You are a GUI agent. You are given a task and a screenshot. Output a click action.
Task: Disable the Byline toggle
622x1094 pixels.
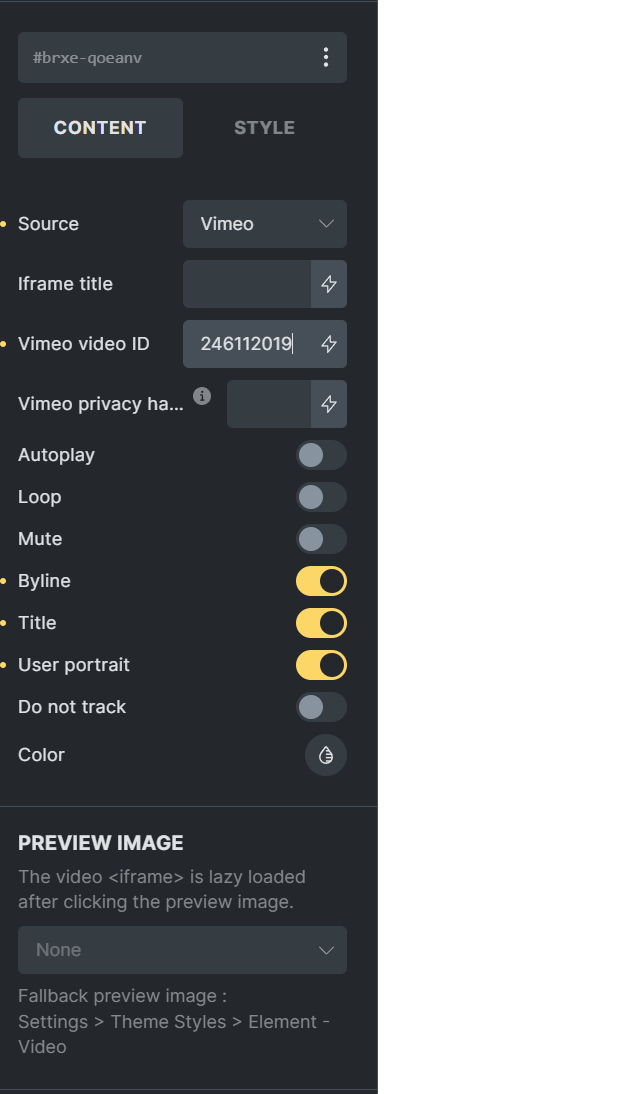321,581
